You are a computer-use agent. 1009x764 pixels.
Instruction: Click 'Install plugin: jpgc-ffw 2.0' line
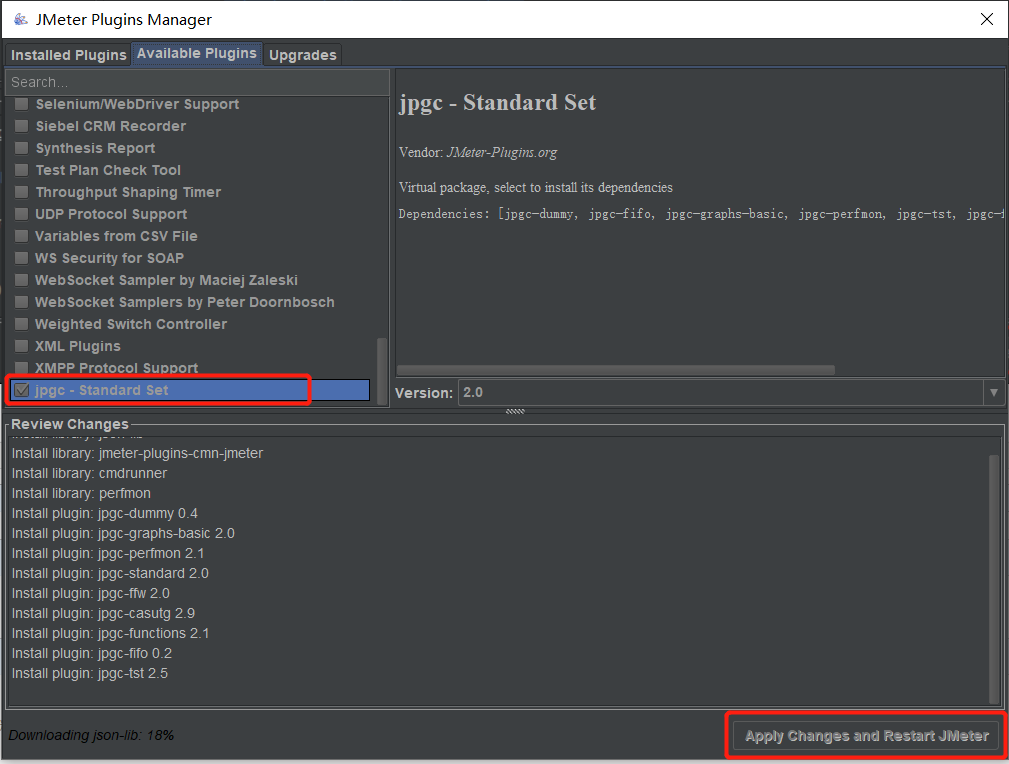[91, 593]
